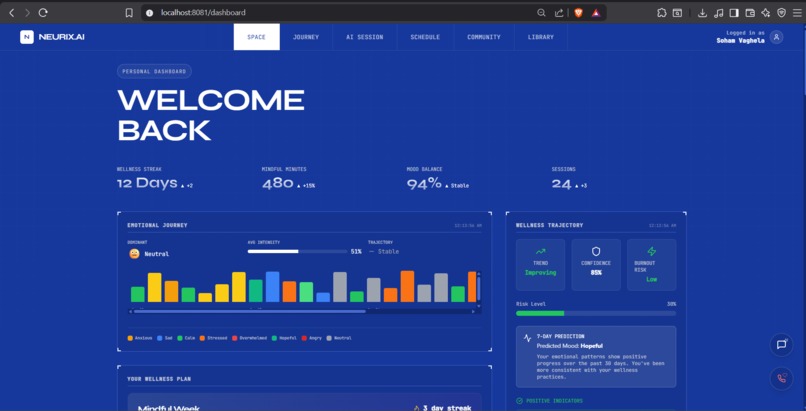
Task: Click the floating phone call button
Action: point(781,379)
